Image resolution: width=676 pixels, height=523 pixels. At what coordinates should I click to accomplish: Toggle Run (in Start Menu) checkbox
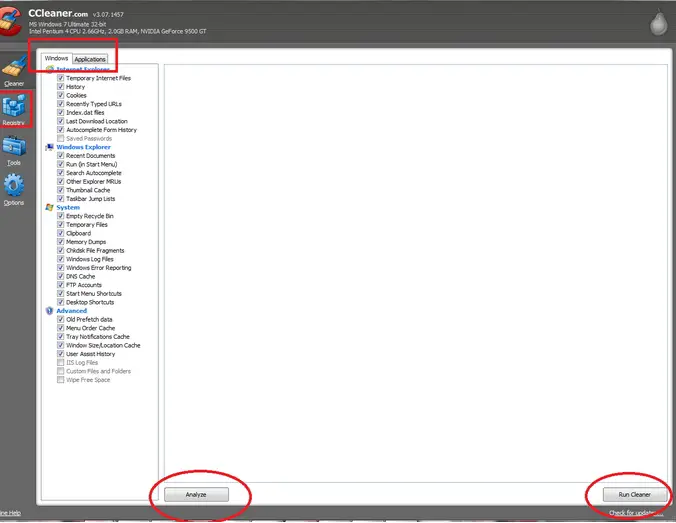tap(61, 164)
